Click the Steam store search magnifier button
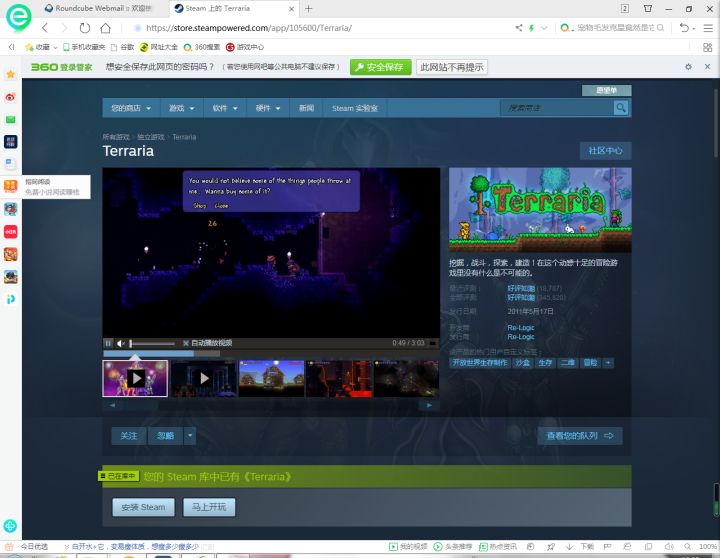 pyautogui.click(x=621, y=108)
